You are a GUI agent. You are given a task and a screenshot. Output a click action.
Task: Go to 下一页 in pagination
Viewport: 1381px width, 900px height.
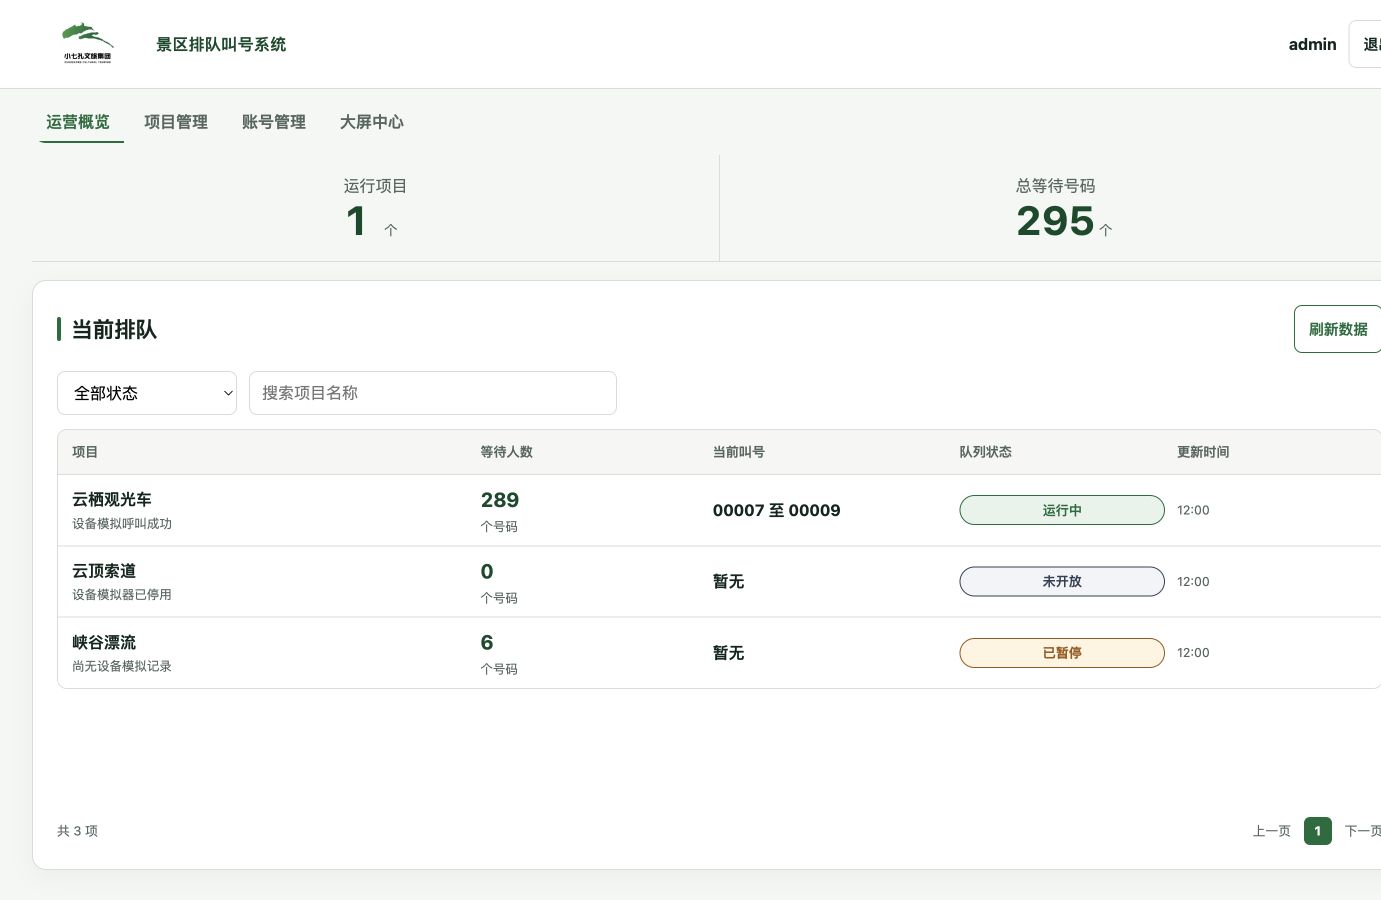pos(1363,831)
